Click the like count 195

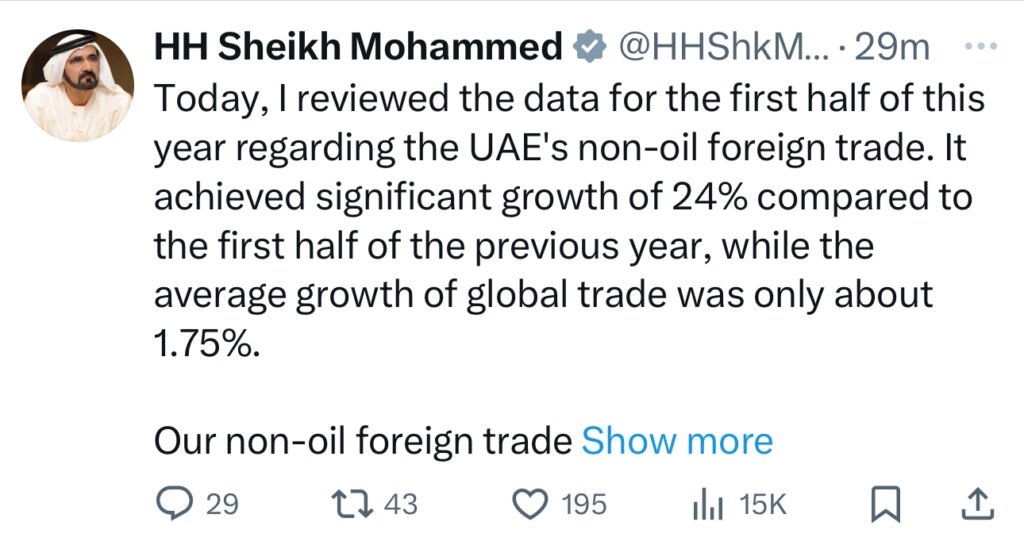pyautogui.click(x=584, y=505)
